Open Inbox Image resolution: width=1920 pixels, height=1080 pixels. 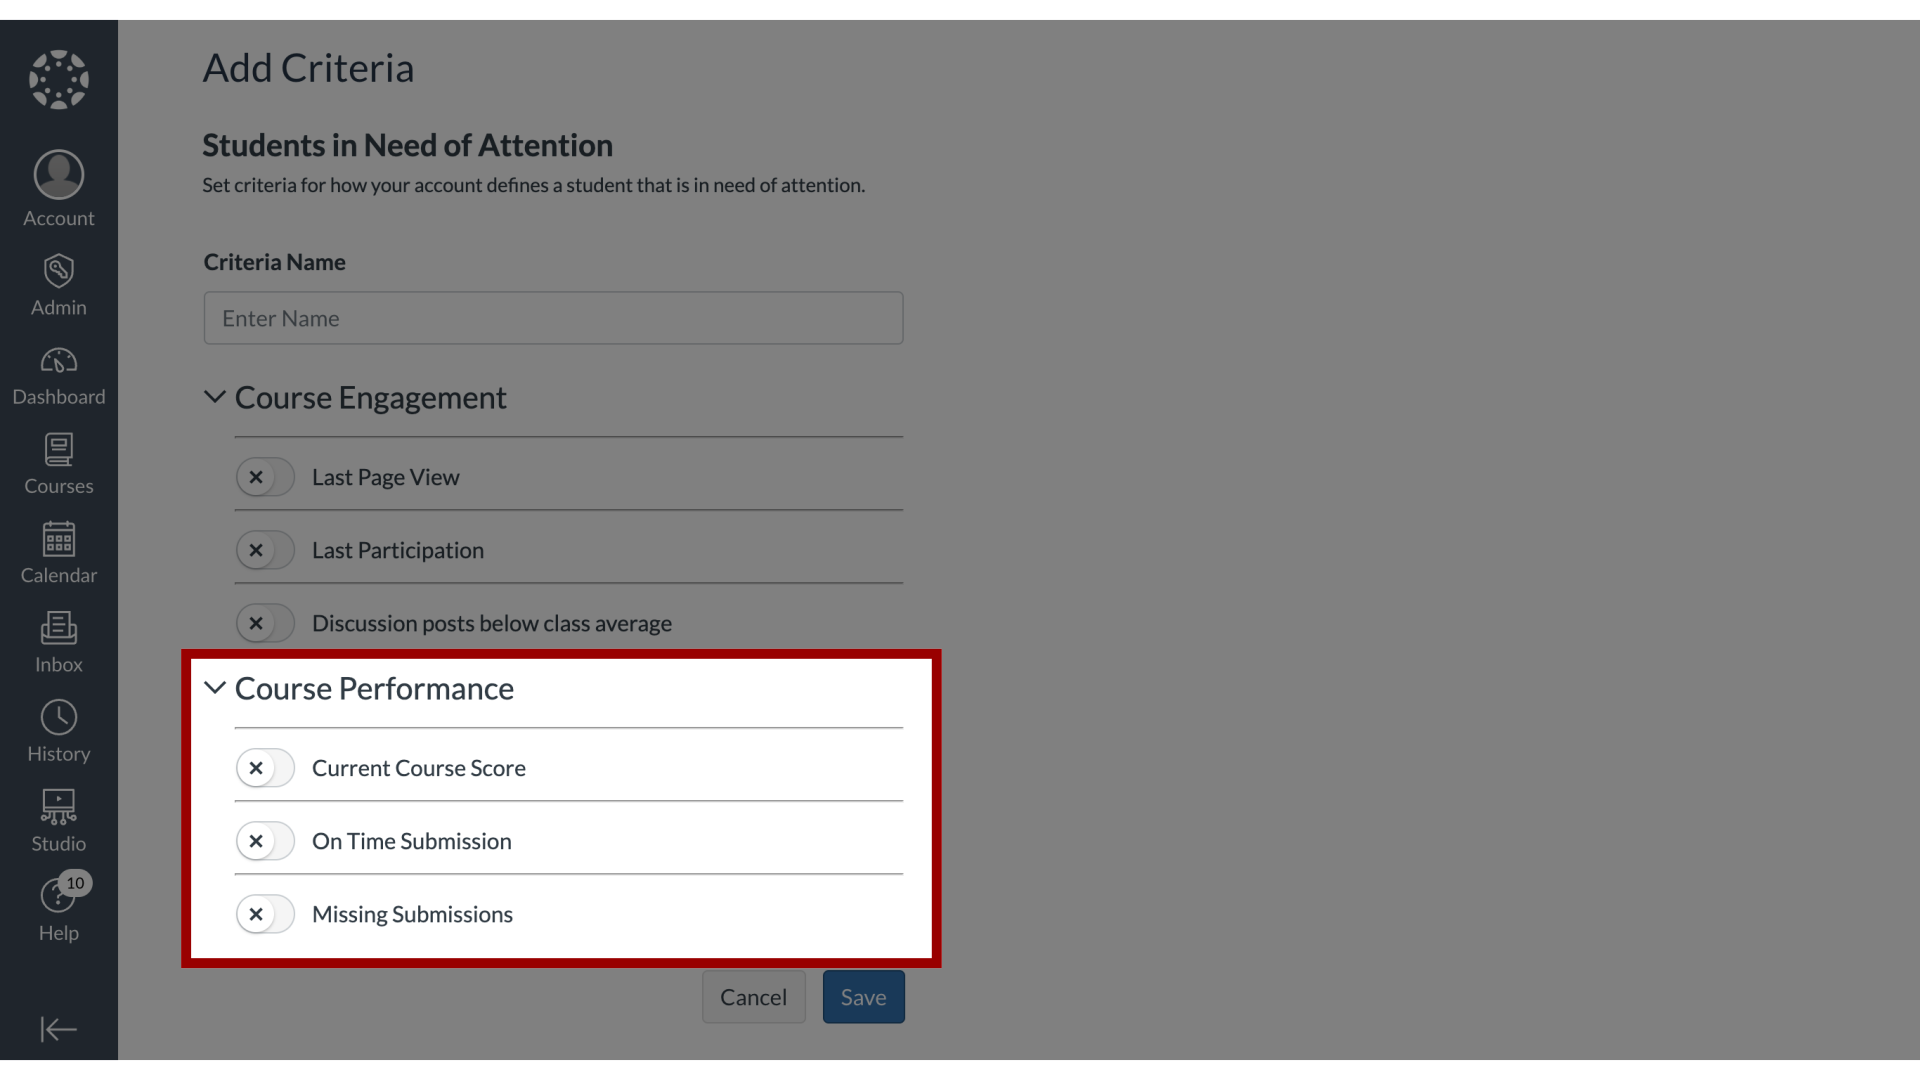58,640
